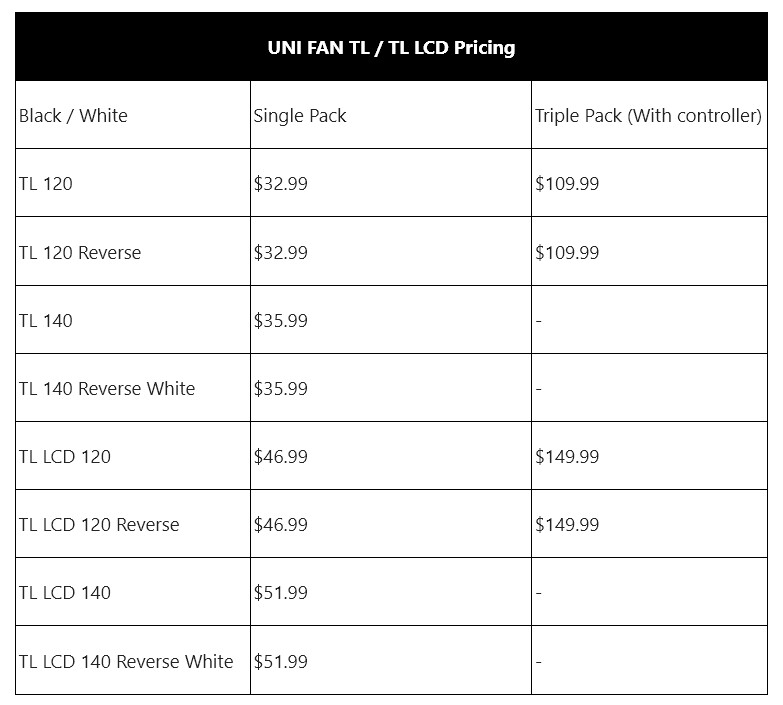Select the TL 120 row label

coord(46,184)
